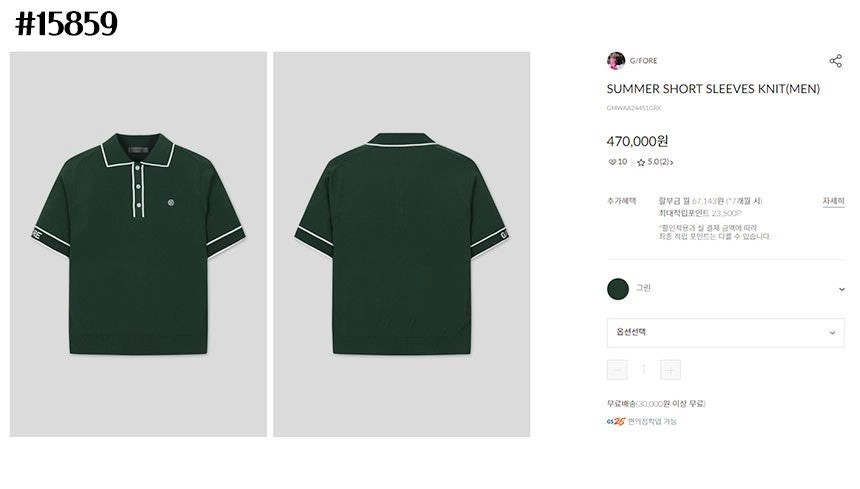Open the 자세히 details link
Image resolution: width=860 pixels, height=489 pixels.
tap(833, 201)
